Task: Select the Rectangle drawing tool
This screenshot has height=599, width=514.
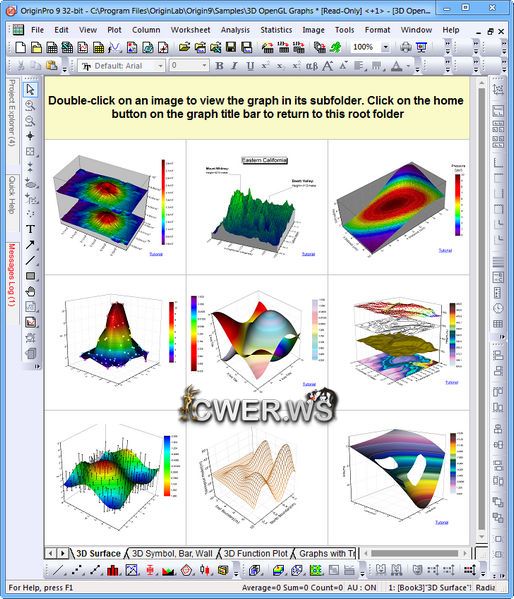Action: [30, 276]
